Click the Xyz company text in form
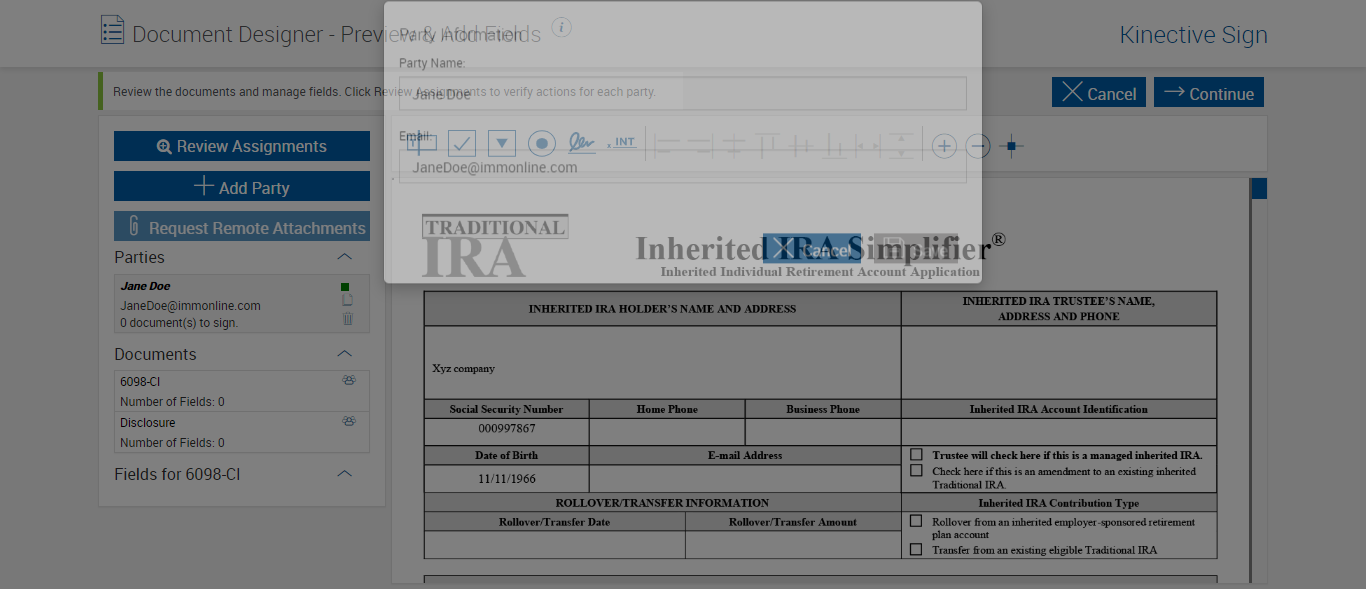 pyautogui.click(x=463, y=368)
